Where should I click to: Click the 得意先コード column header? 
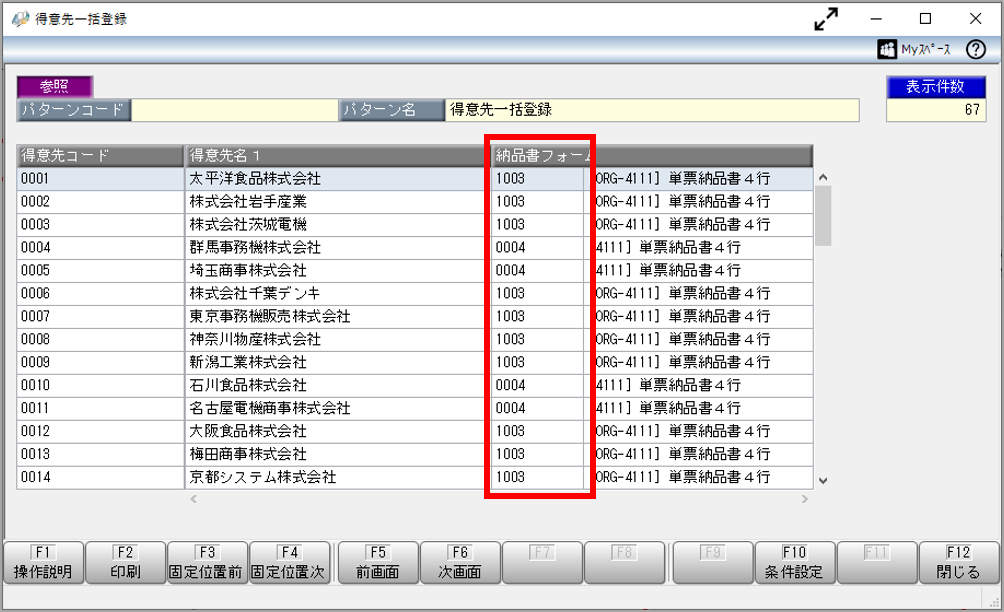[101, 156]
